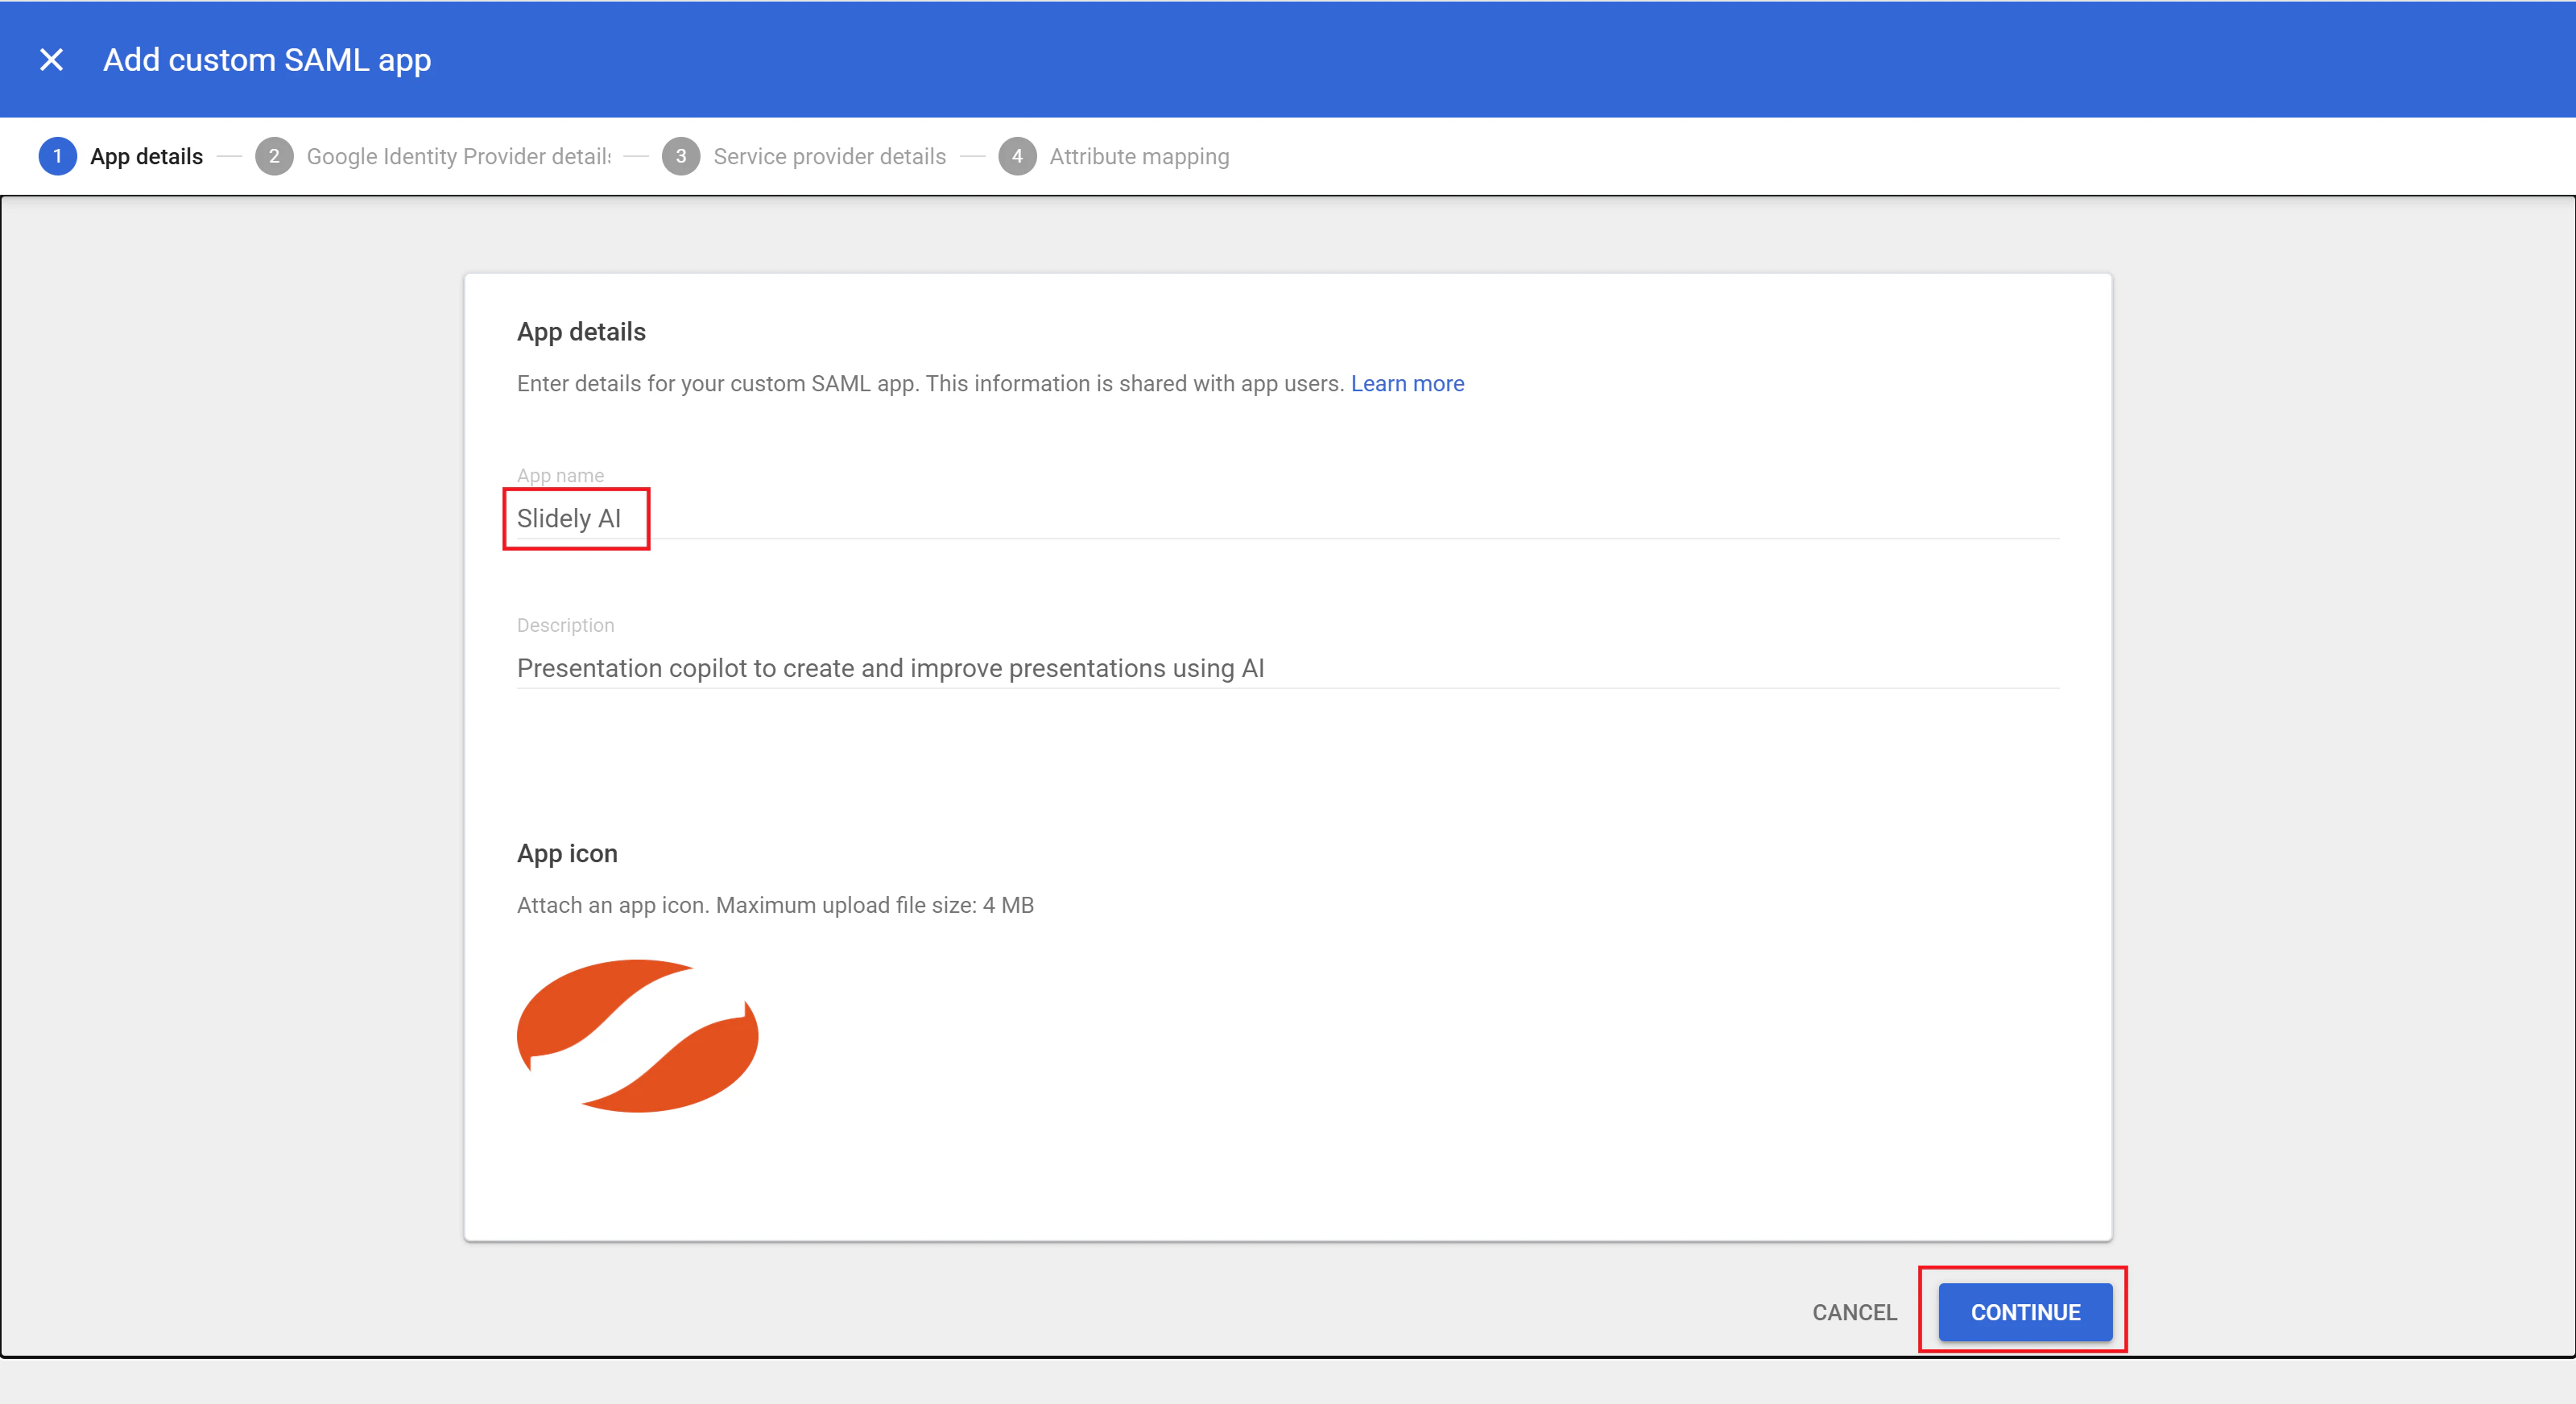Edit the Description text field
The height and width of the screenshot is (1404, 2576).
coord(1288,668)
